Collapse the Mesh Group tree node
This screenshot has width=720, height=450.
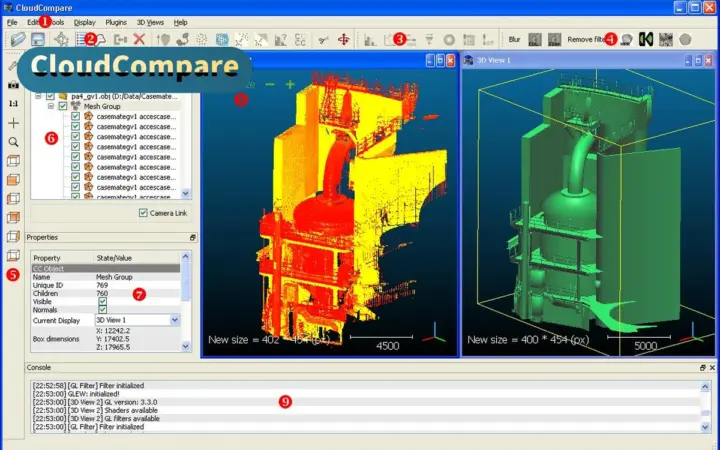tap(51, 106)
